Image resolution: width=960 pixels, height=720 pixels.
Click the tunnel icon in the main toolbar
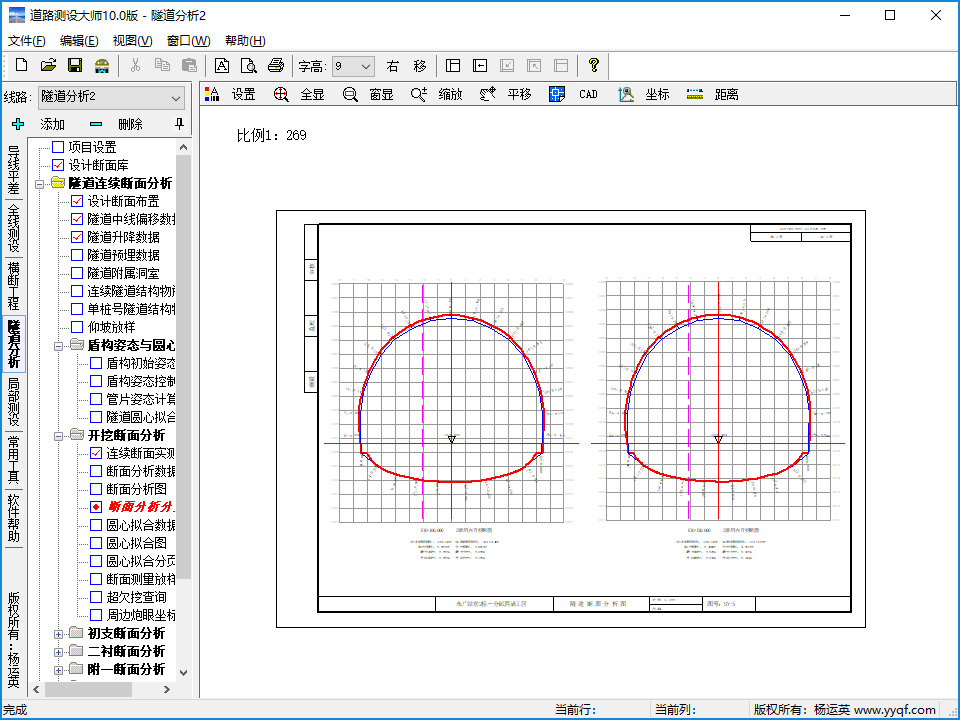click(x=102, y=66)
